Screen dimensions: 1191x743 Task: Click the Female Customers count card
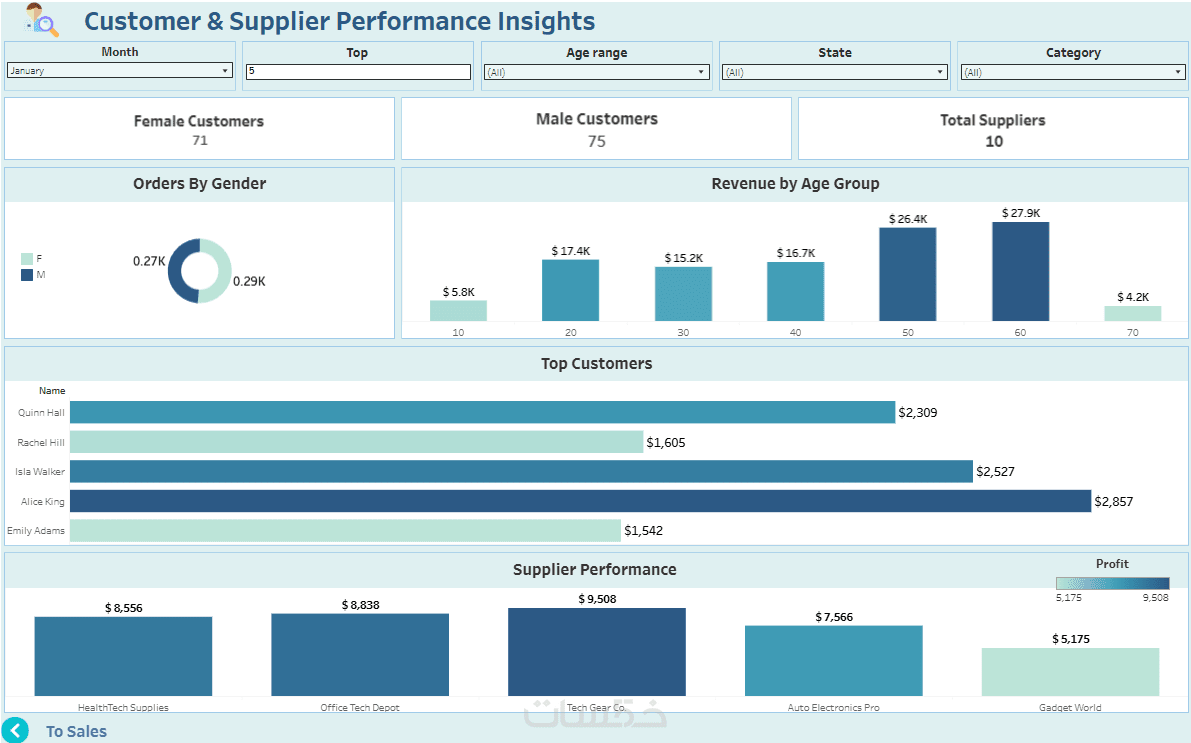pyautogui.click(x=199, y=129)
